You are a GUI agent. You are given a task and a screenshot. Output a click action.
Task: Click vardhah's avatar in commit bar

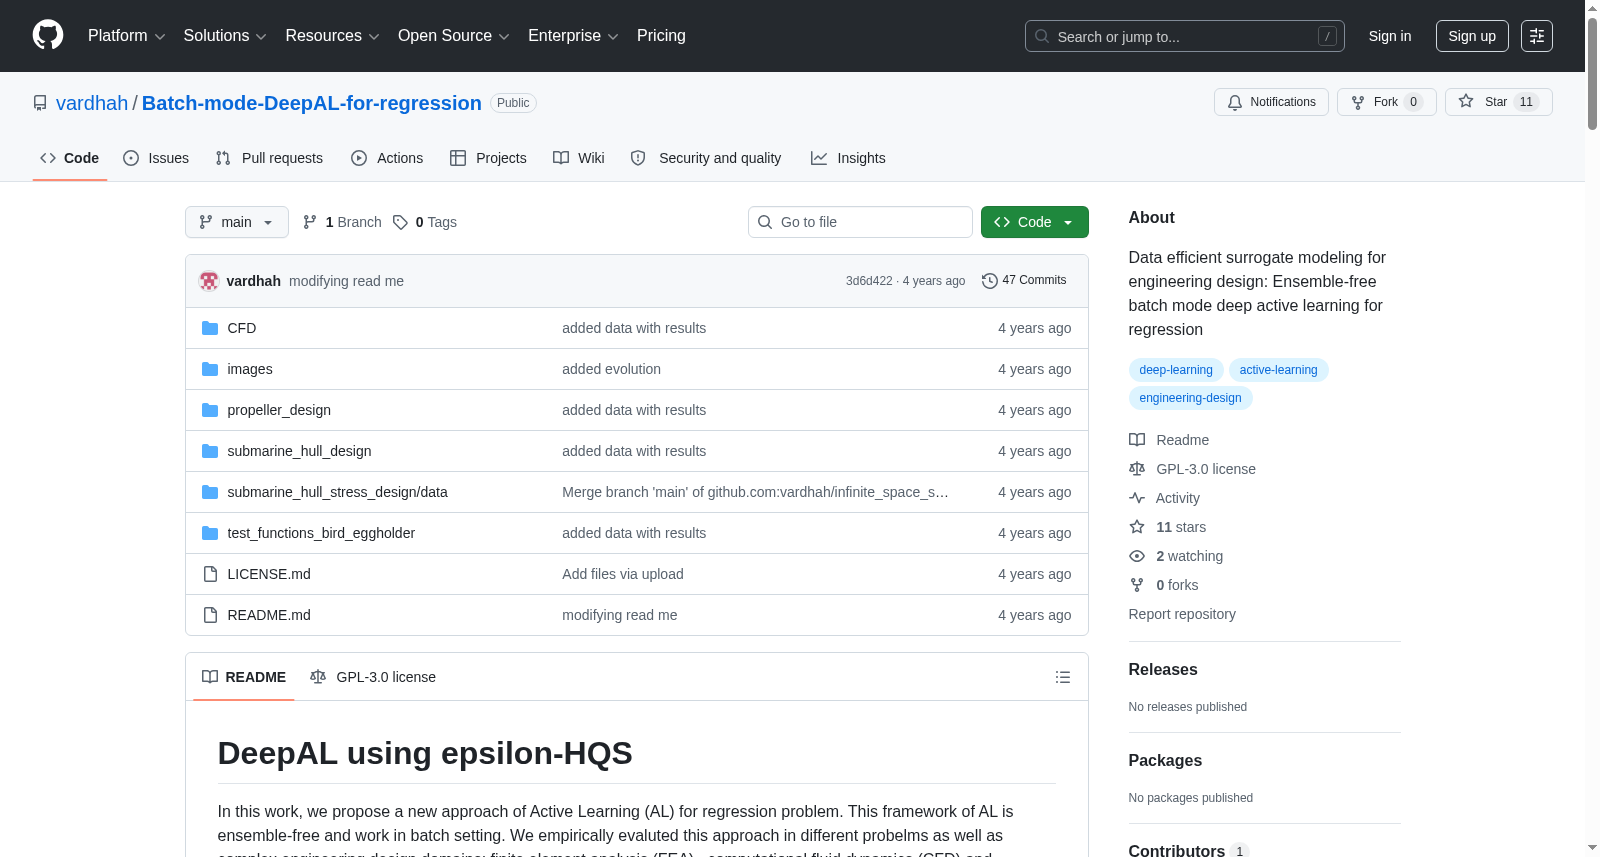[209, 281]
